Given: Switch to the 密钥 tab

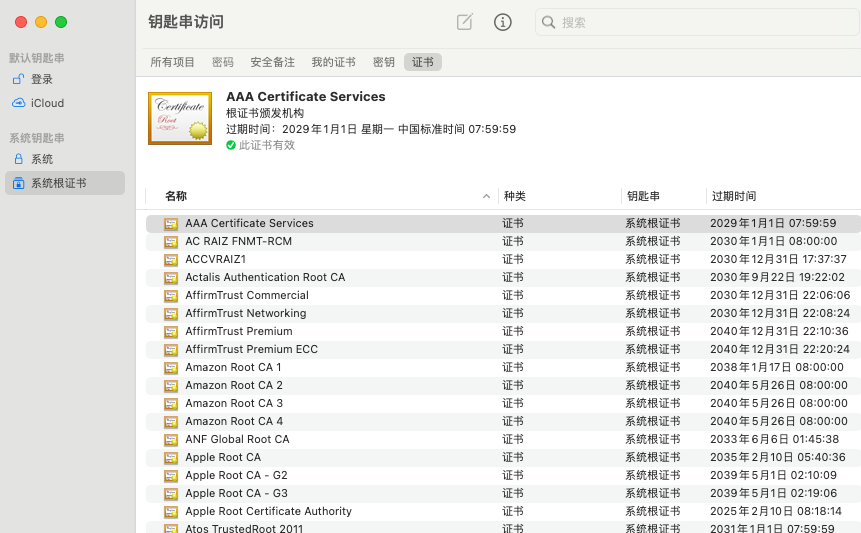Looking at the screenshot, I should tap(383, 62).
